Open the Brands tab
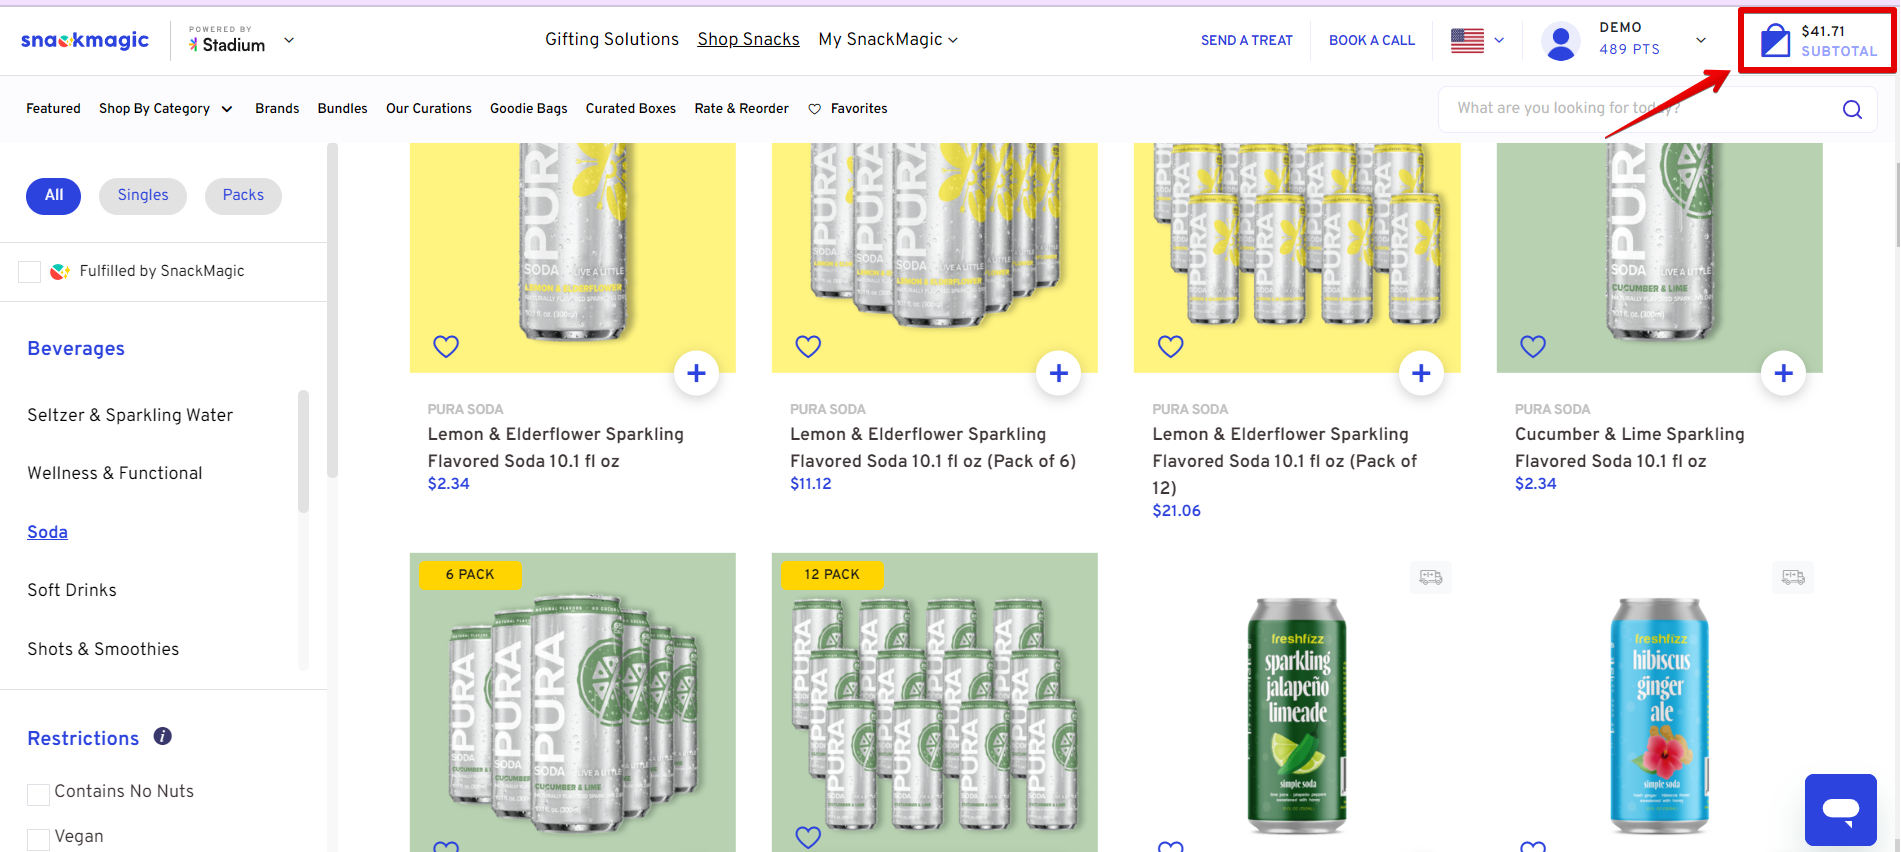 click(277, 108)
